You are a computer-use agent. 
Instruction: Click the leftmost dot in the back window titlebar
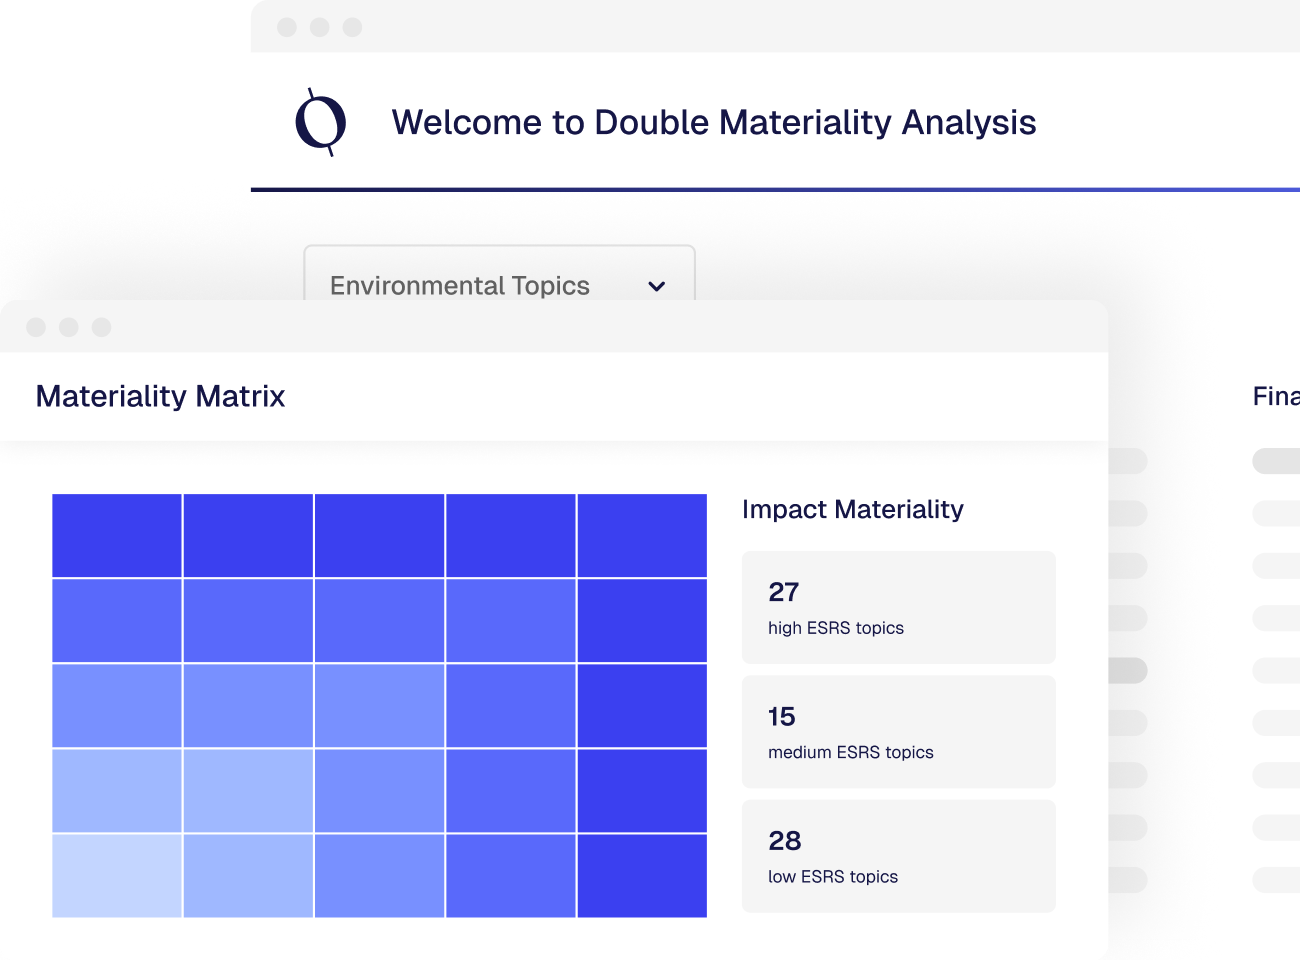[x=287, y=27]
